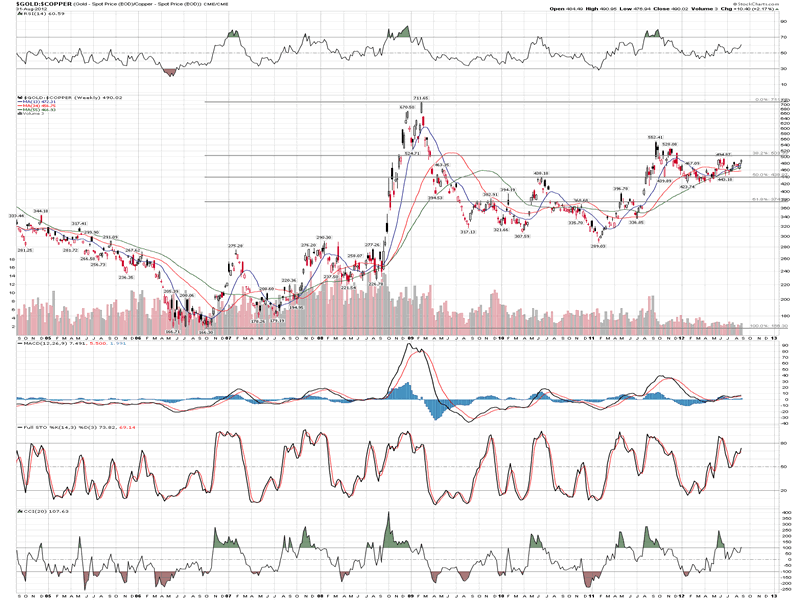Viewport: 800px width, 600px height.
Task: Click the High value in header
Action: (606, 9)
